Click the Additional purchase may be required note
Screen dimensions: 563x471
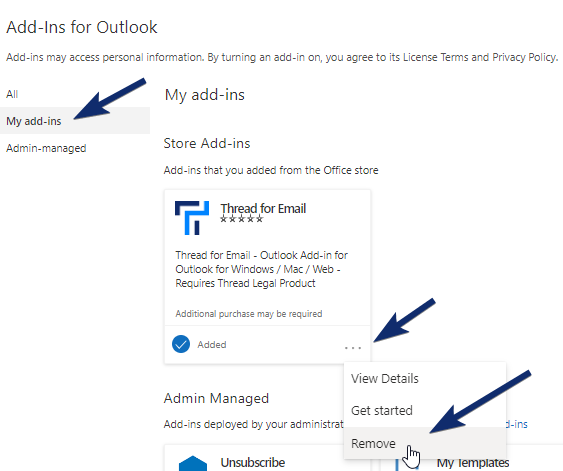249,314
